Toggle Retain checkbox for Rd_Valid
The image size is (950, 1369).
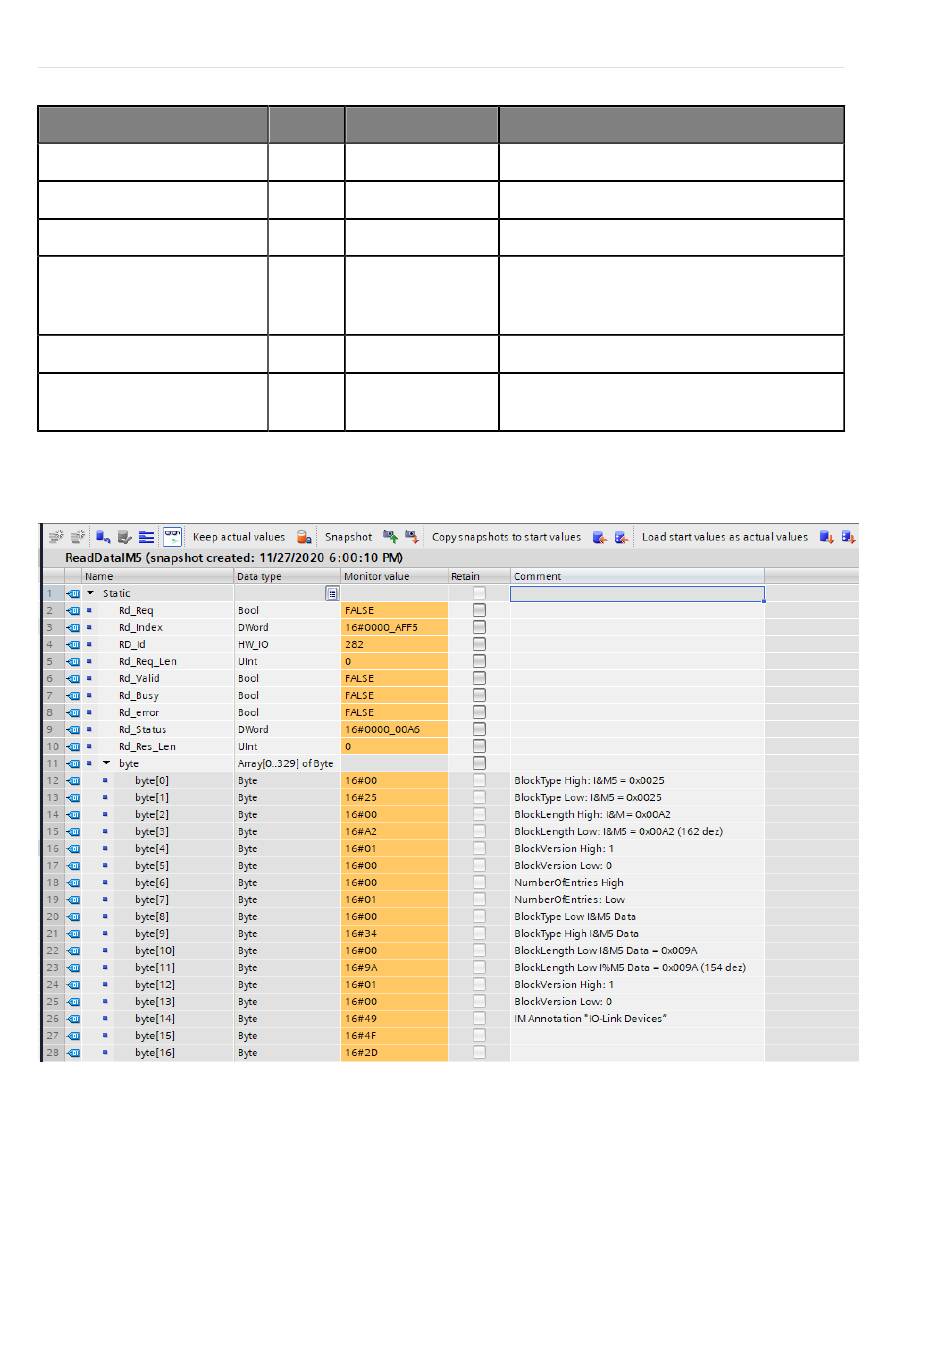click(479, 678)
